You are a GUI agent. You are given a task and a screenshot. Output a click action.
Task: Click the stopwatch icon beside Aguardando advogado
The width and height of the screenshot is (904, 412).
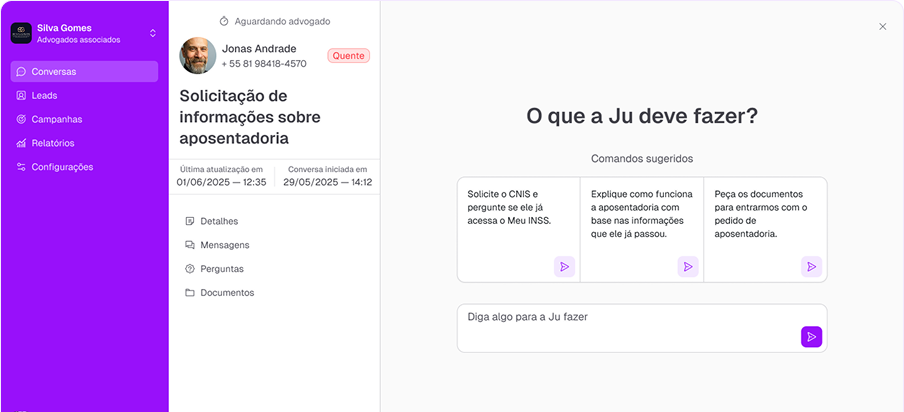[224, 21]
